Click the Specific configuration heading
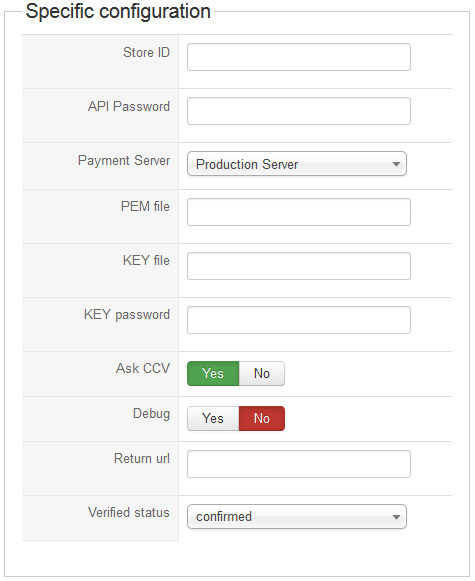 pos(118,11)
